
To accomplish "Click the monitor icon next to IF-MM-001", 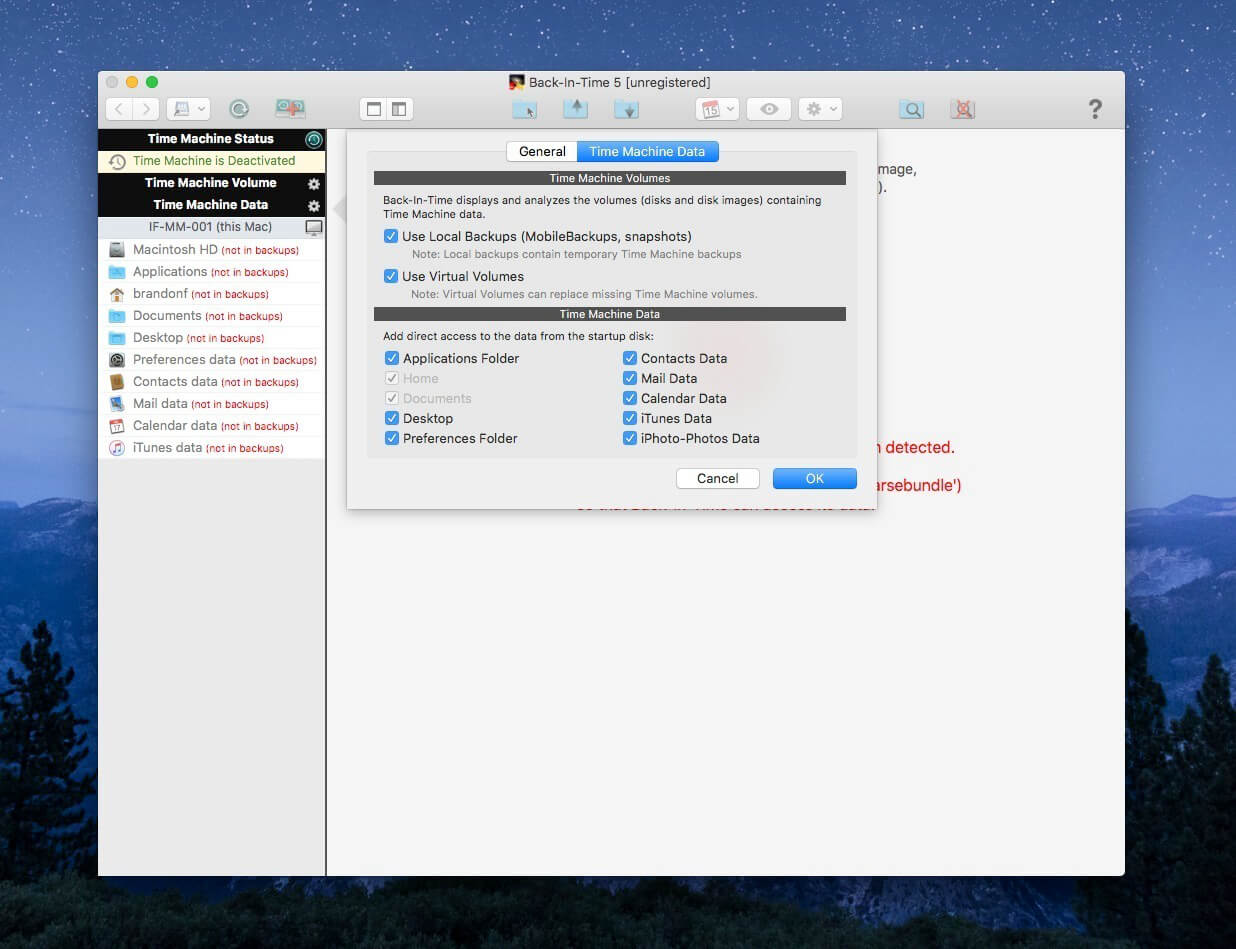I will click(314, 227).
